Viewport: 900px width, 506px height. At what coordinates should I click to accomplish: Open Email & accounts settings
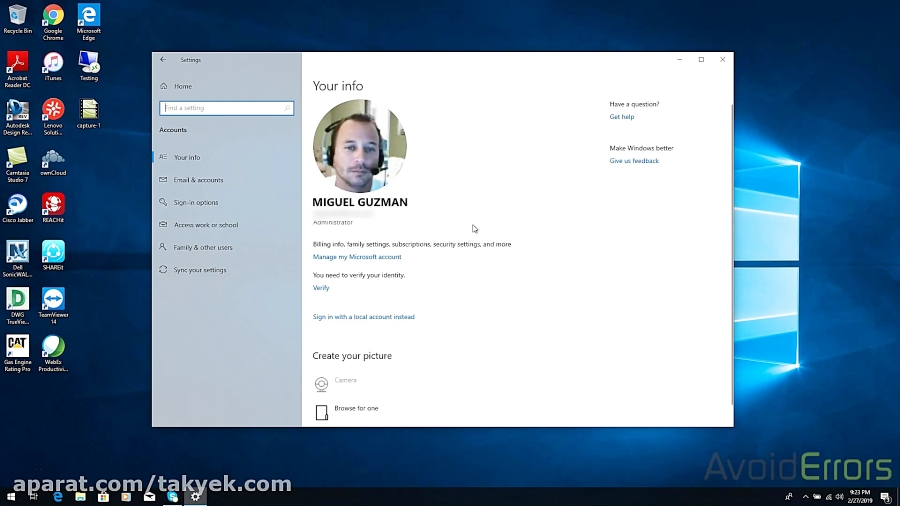pos(227,180)
